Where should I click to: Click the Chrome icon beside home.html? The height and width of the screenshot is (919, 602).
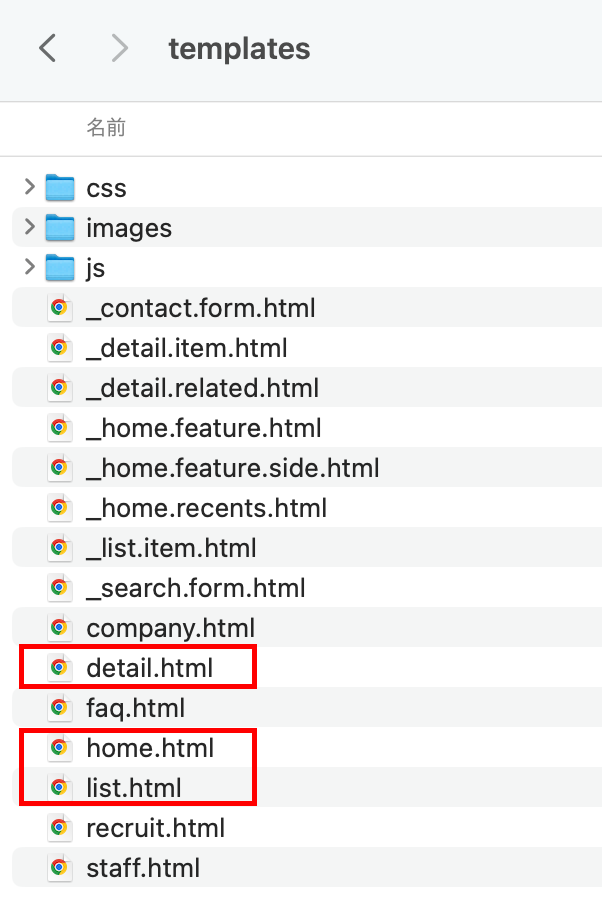[x=59, y=747]
